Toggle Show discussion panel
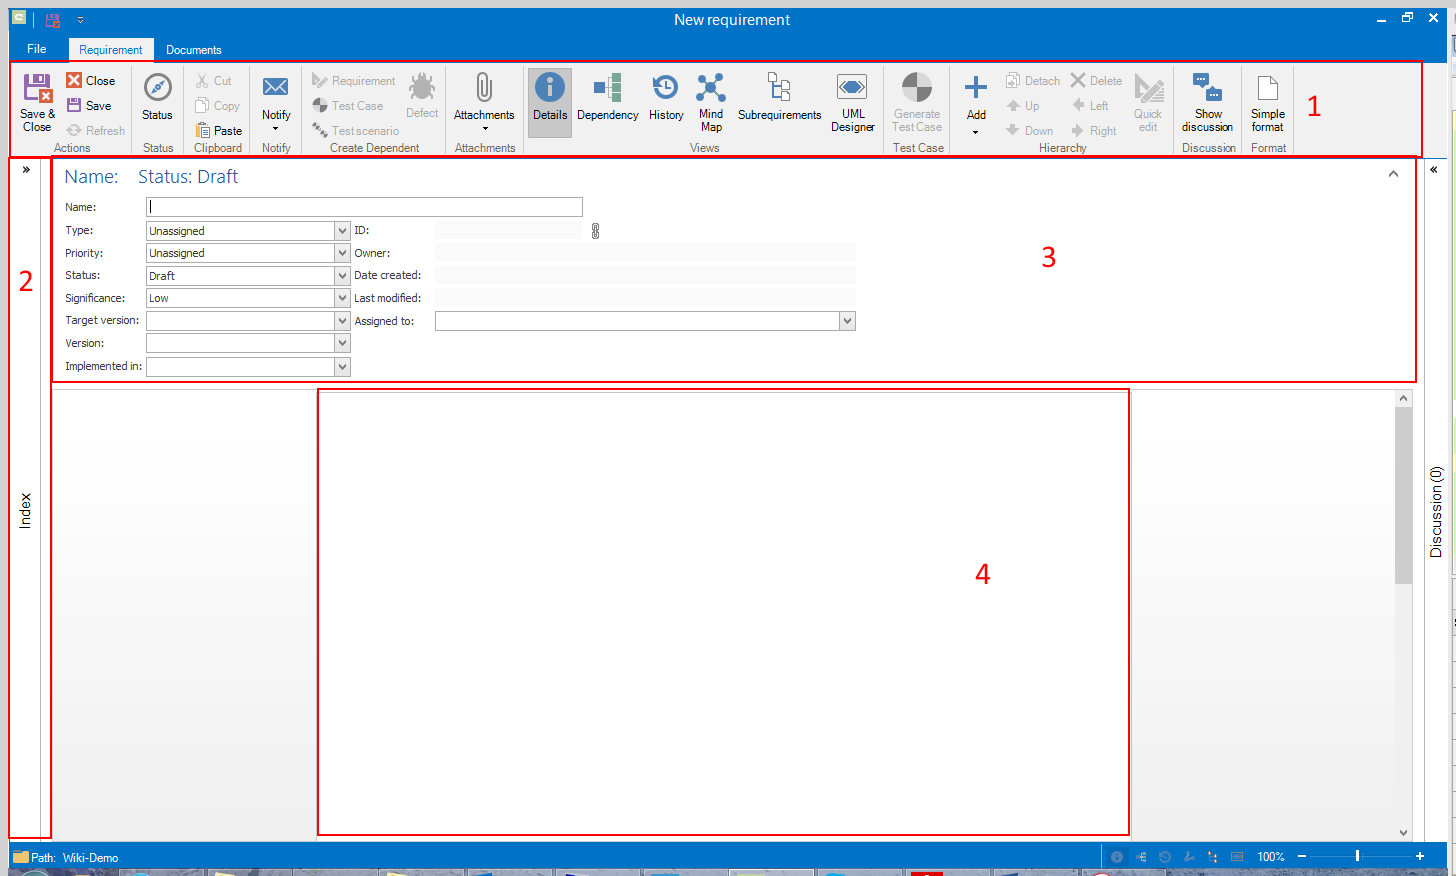The height and width of the screenshot is (876, 1456). [1207, 102]
